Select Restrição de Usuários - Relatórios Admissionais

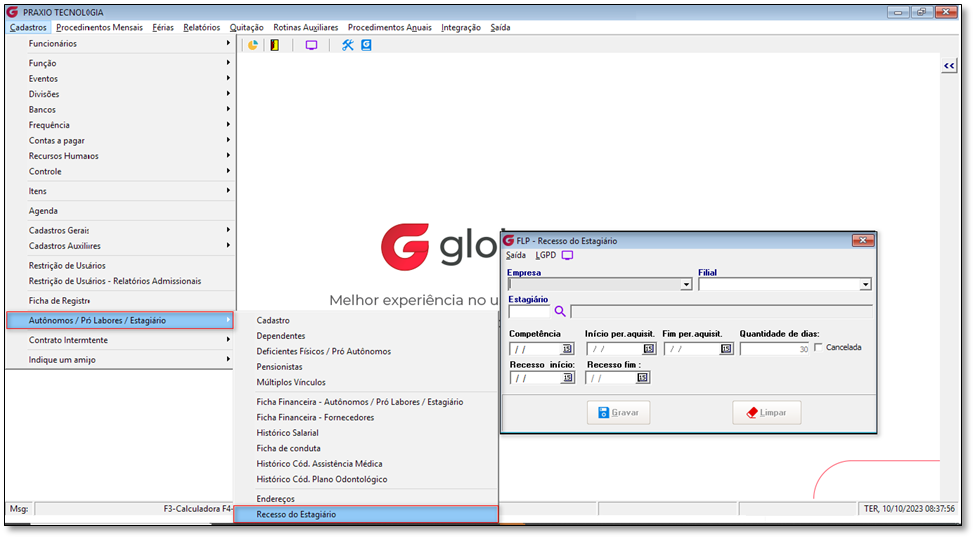(x=120, y=282)
